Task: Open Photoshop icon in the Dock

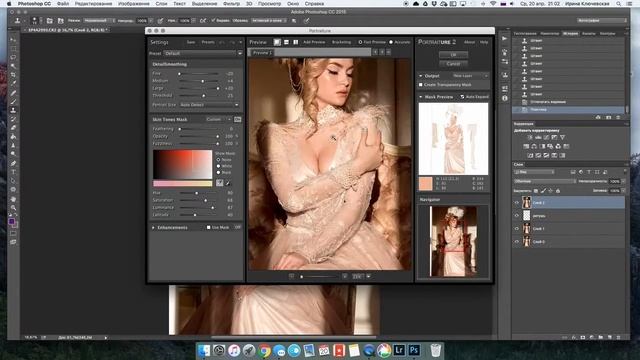Action: coord(414,350)
